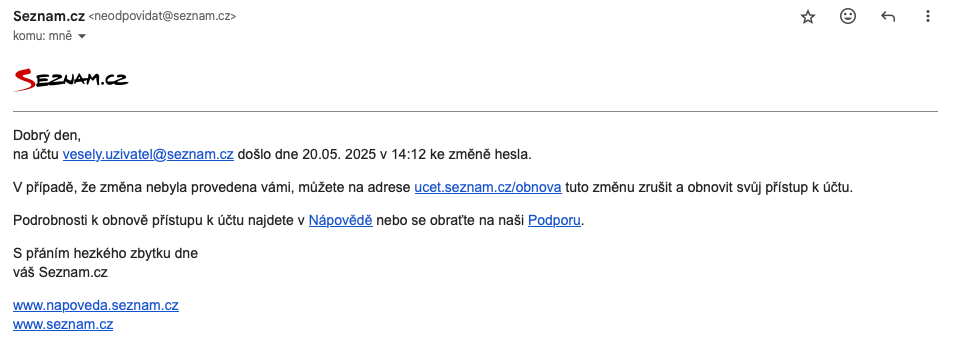This screenshot has width=959, height=363.
Task: Click the "komu: mně" recipient label
Action: pyautogui.click(x=42, y=36)
